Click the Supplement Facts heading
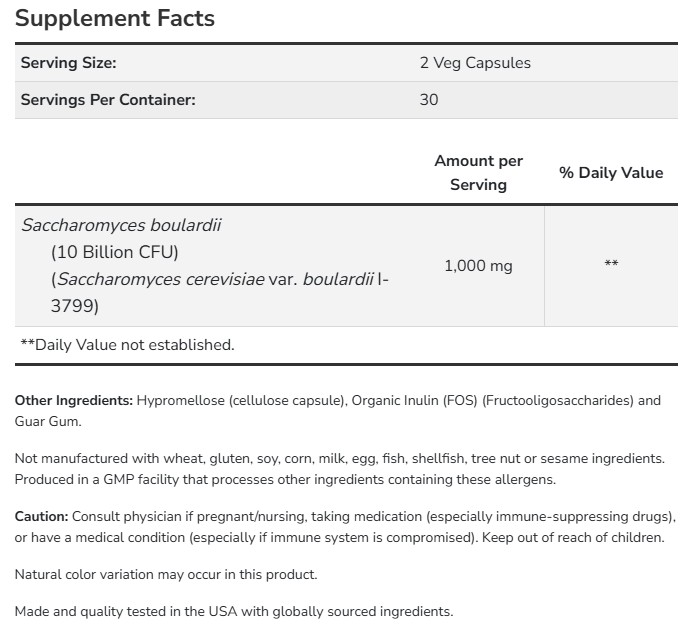 tap(115, 18)
